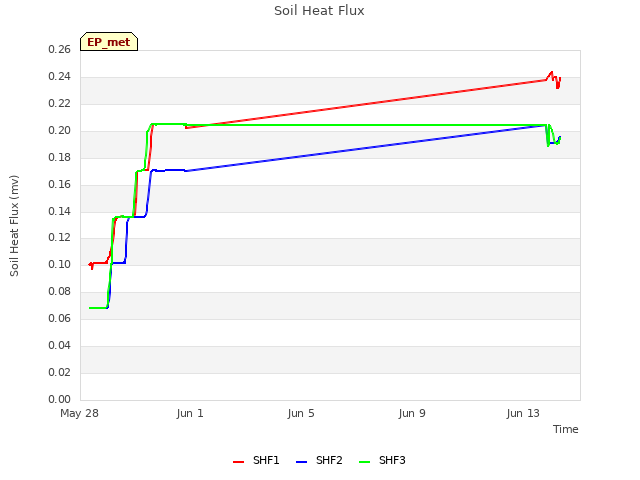Toggle SHF2 series in legend
This screenshot has width=640, height=480.
(319, 460)
